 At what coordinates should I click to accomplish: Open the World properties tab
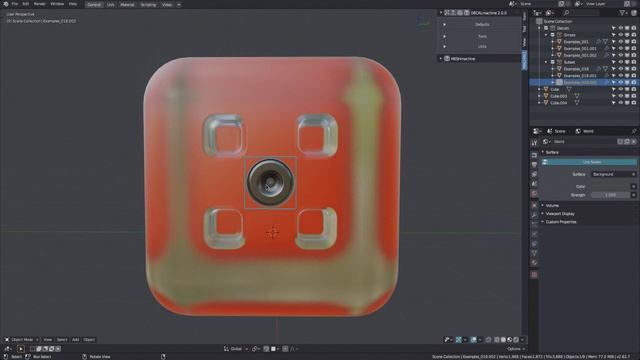tap(534, 194)
